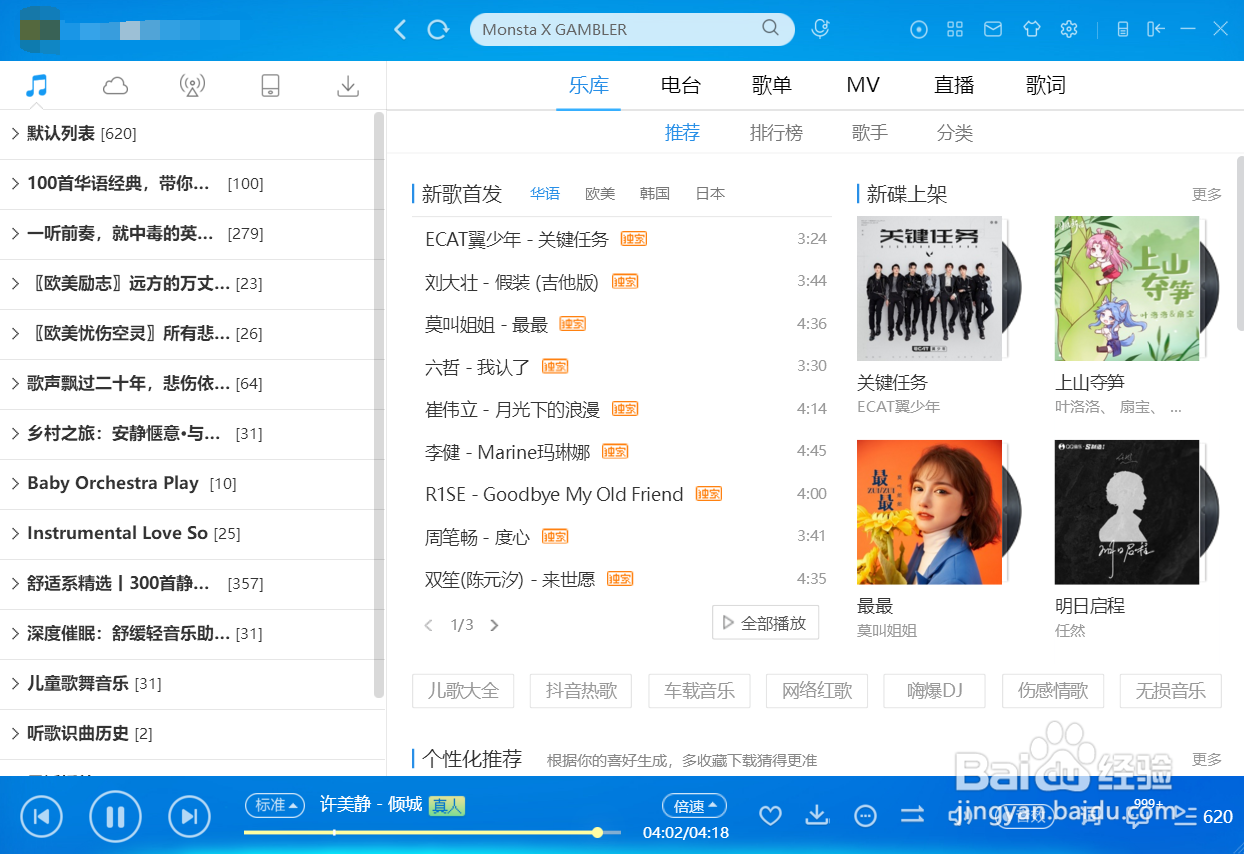Screen dimensions: 1244x854
Task: Open the mobile device sidebar tab
Action: [x=270, y=86]
